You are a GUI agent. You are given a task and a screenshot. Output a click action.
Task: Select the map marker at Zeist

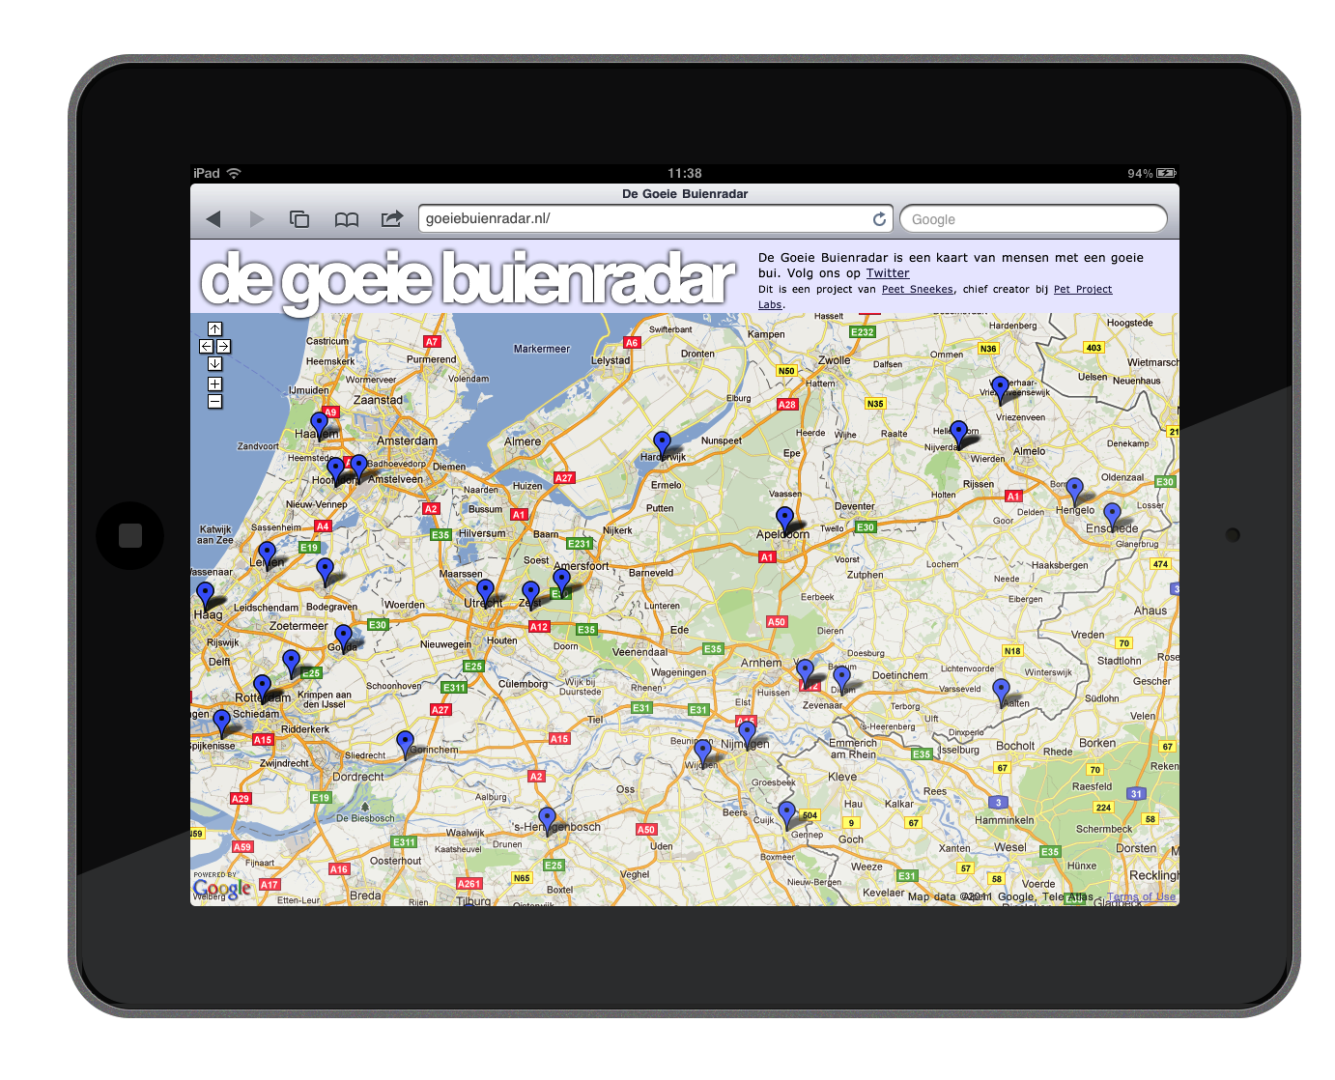pyautogui.click(x=531, y=594)
